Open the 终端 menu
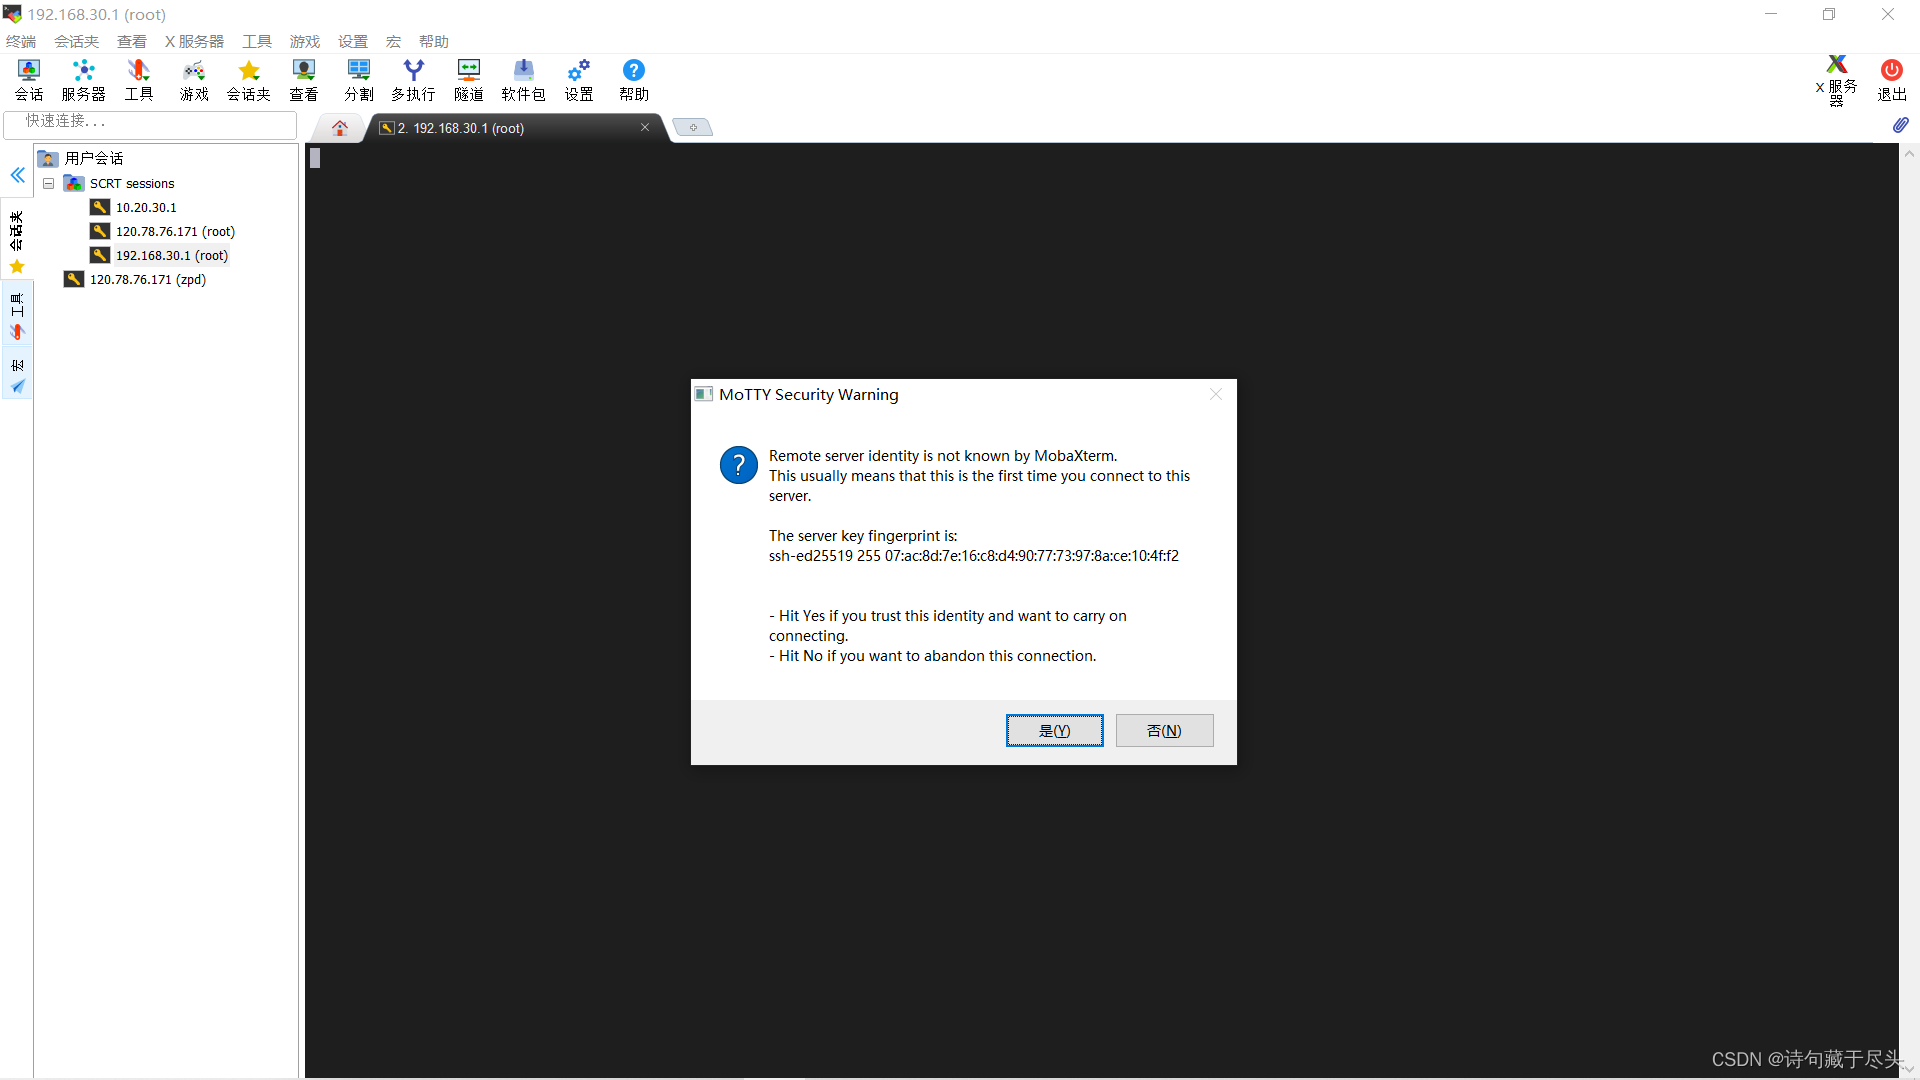 20,41
